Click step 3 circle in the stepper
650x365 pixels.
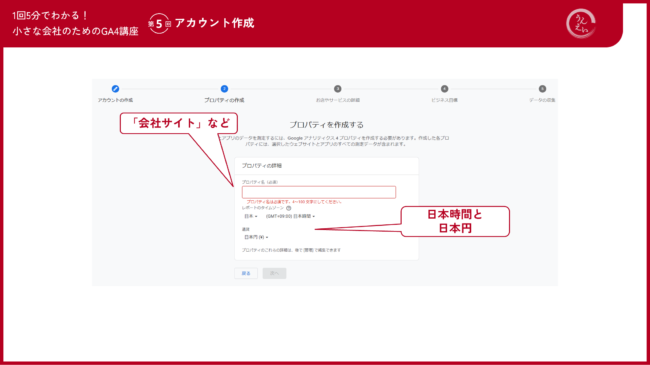[x=338, y=89]
